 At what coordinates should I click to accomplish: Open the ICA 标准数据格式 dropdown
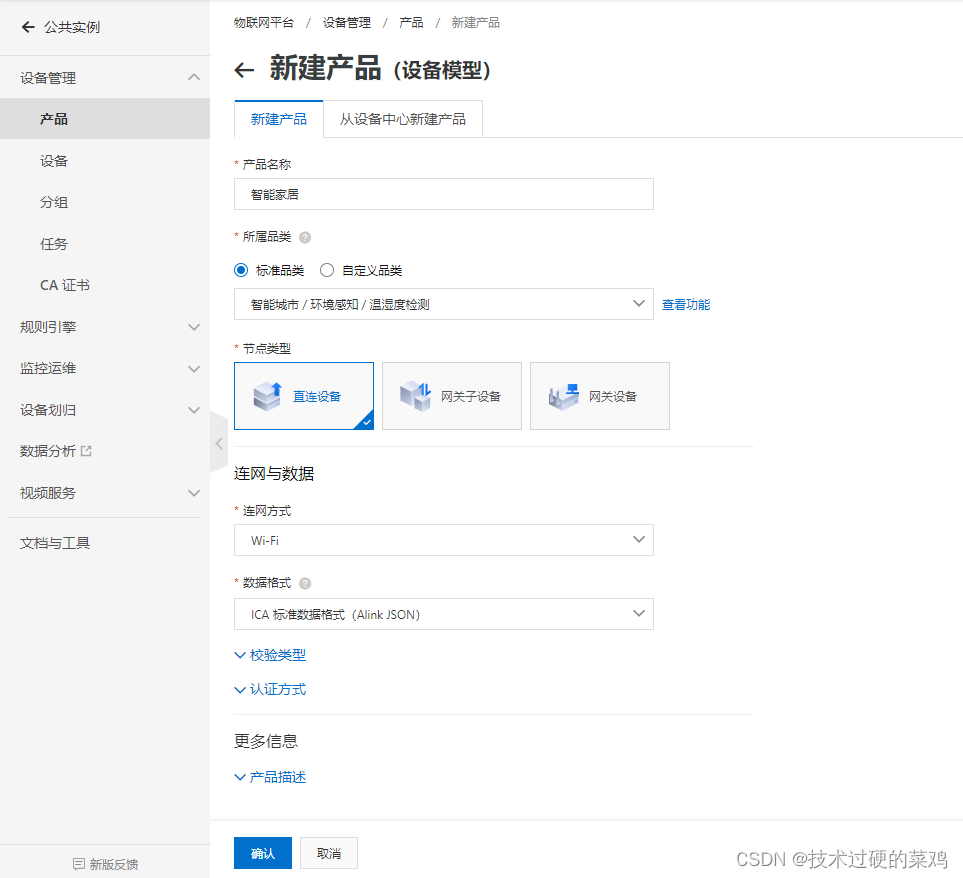(x=639, y=613)
